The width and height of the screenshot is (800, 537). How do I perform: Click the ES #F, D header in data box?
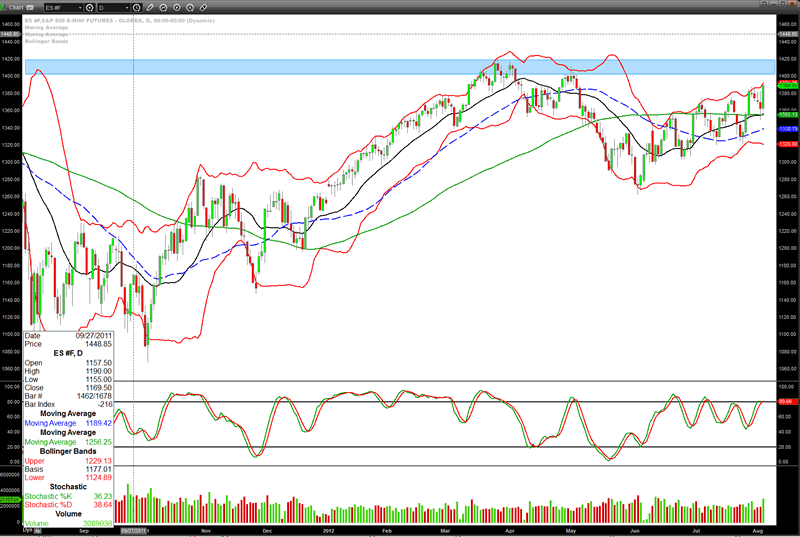(x=68, y=353)
